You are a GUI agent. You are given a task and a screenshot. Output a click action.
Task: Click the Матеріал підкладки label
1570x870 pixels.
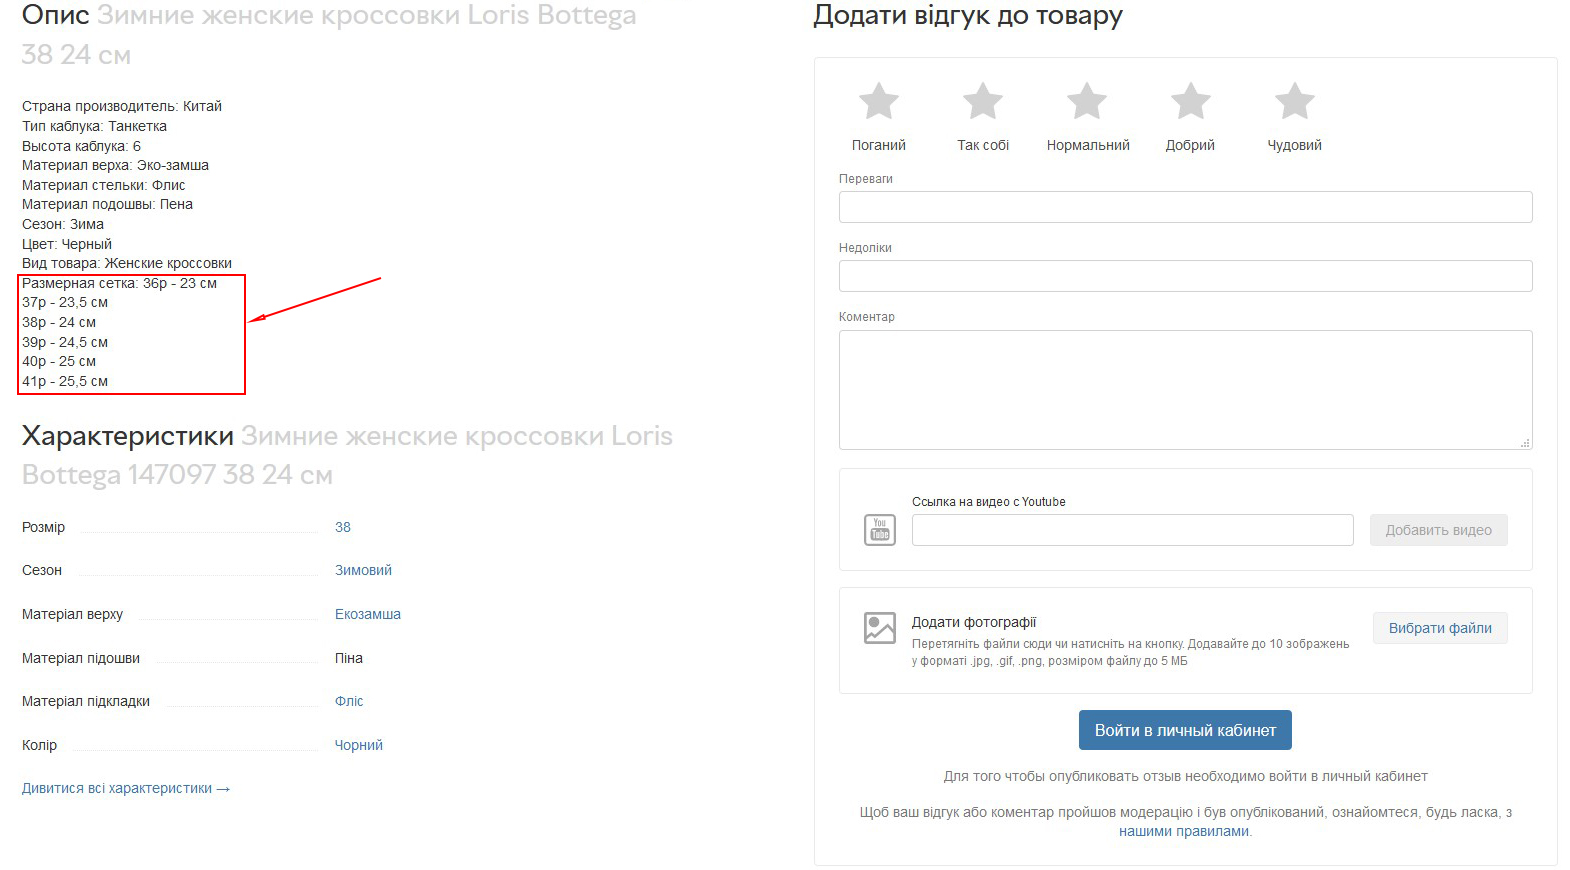click(86, 701)
